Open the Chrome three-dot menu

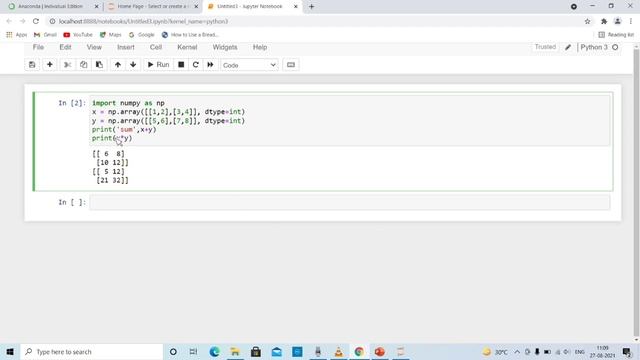click(x=631, y=21)
